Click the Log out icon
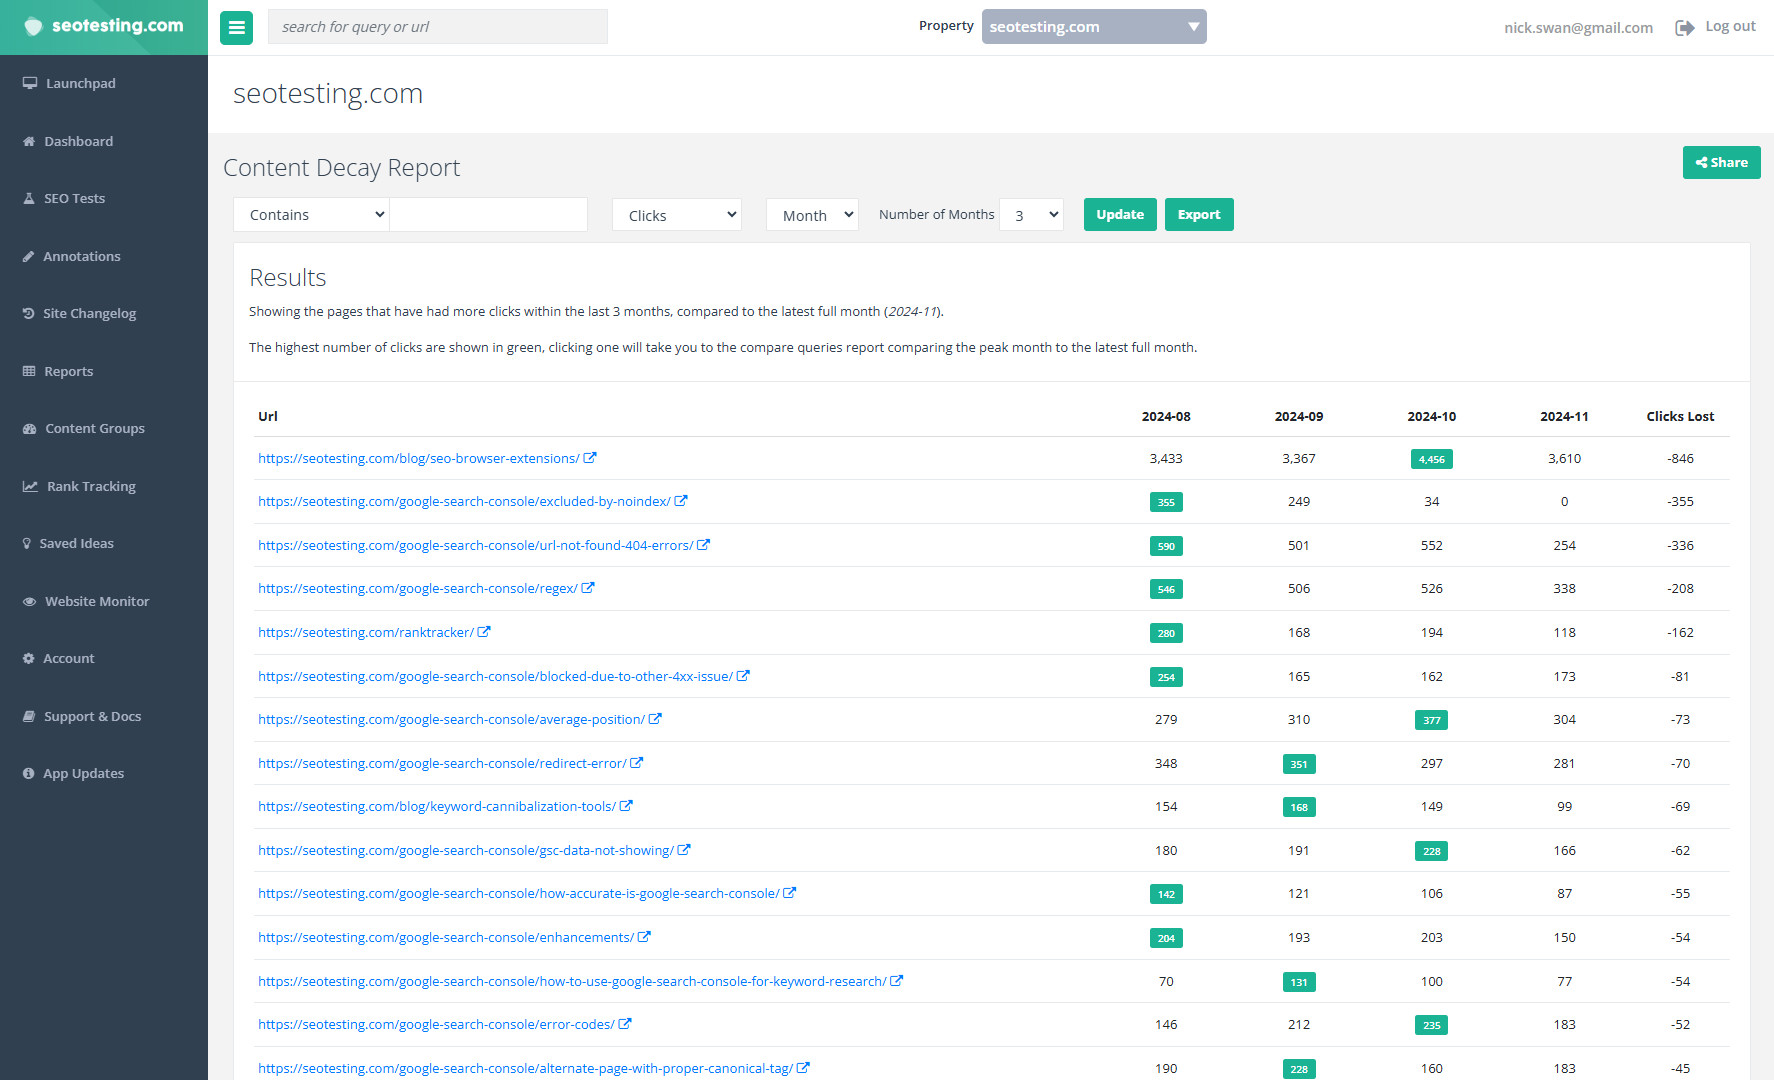Image resolution: width=1774 pixels, height=1080 pixels. pos(1684,27)
